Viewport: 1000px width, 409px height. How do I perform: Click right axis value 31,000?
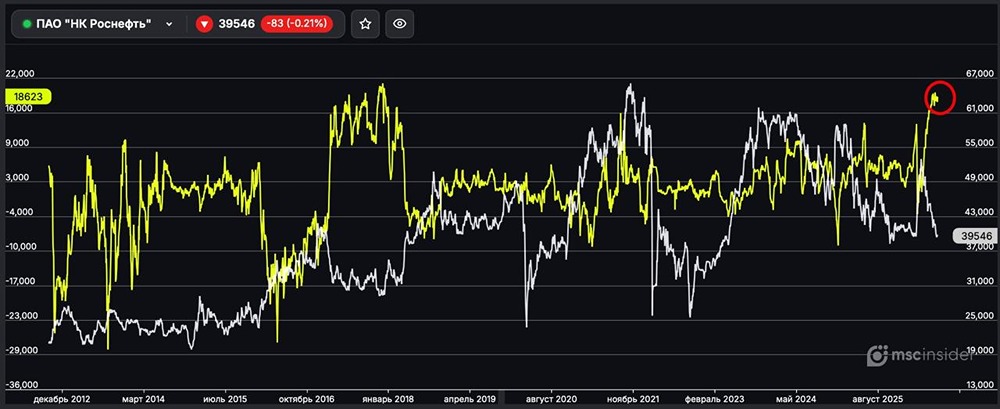tap(980, 282)
